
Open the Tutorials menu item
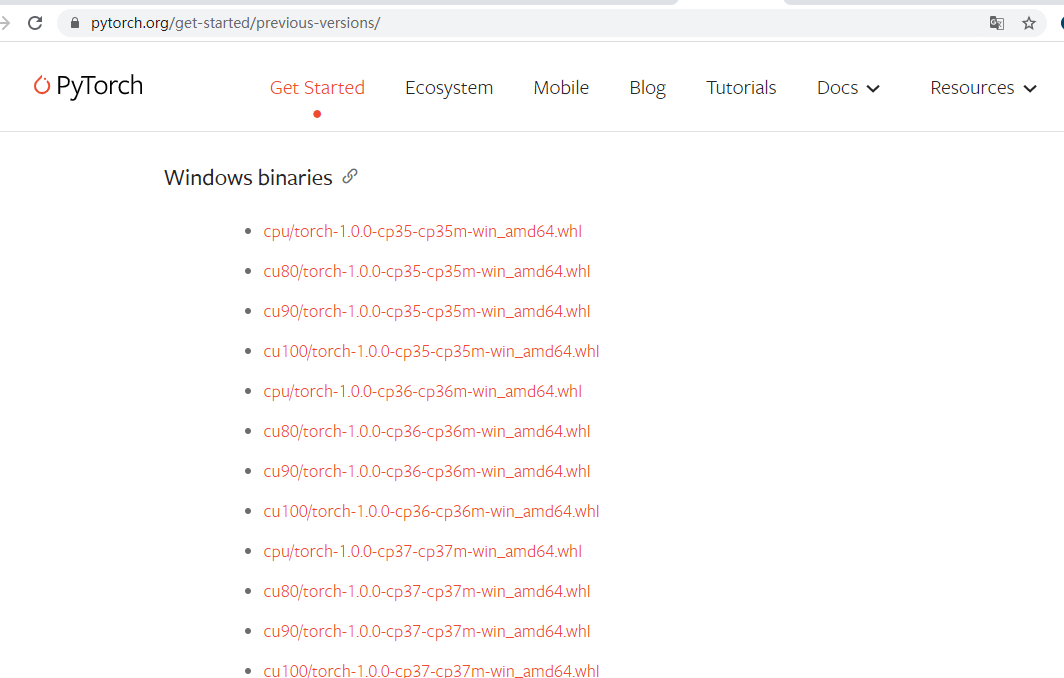coord(741,88)
